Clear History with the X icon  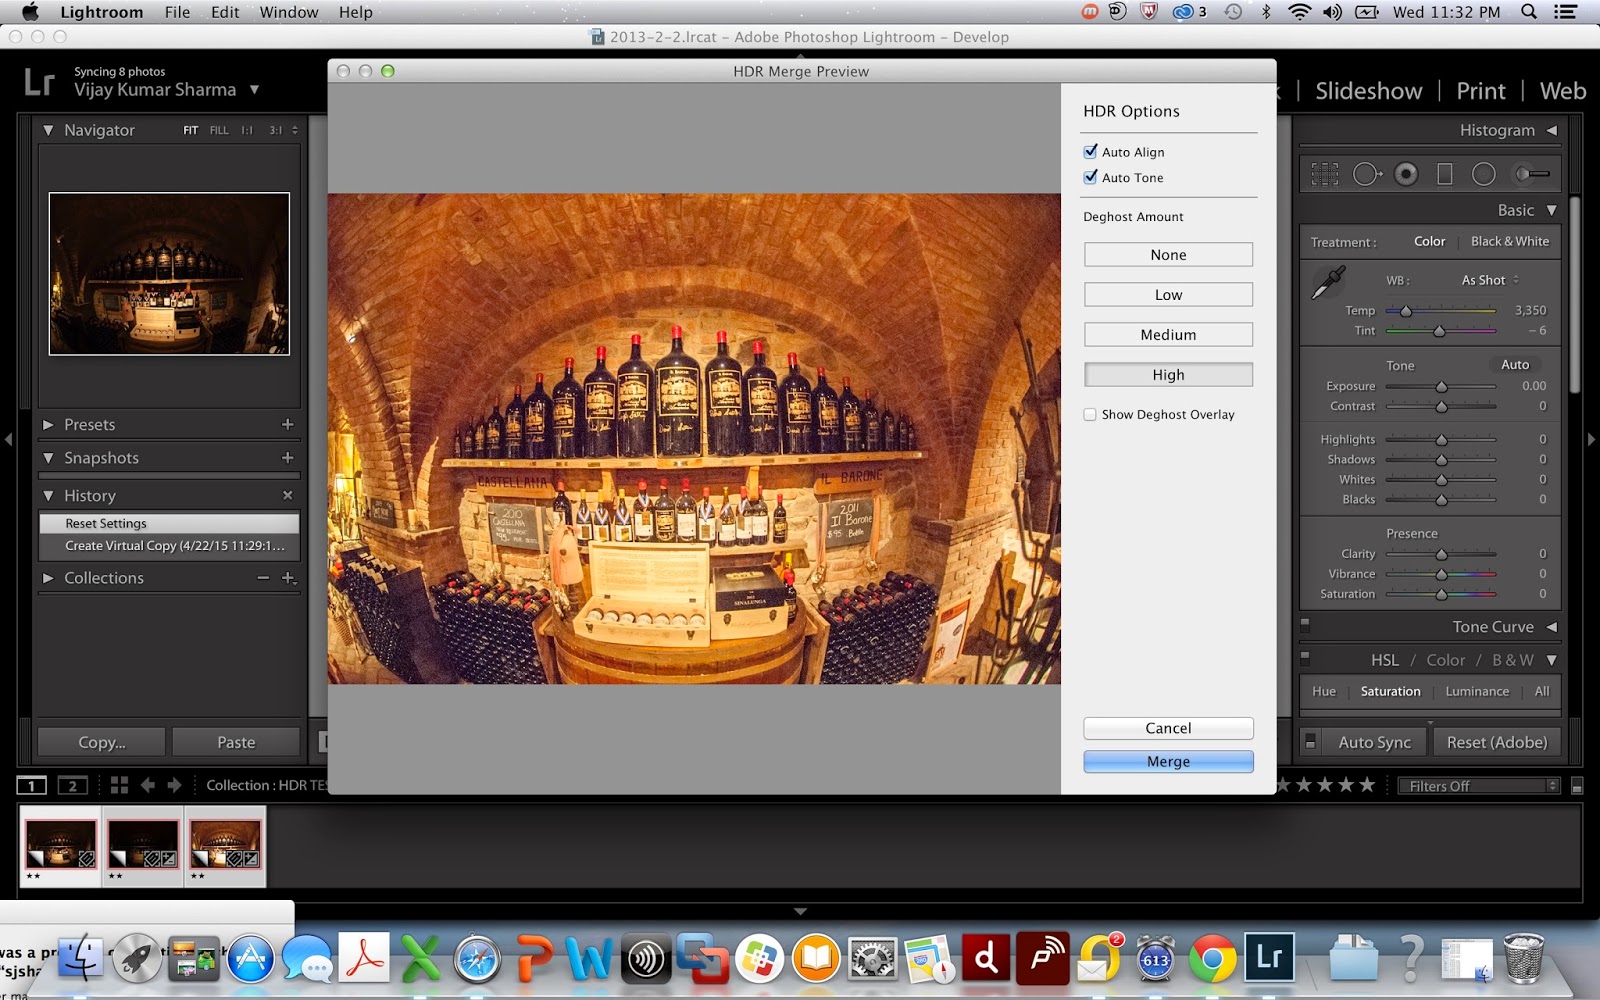288,495
